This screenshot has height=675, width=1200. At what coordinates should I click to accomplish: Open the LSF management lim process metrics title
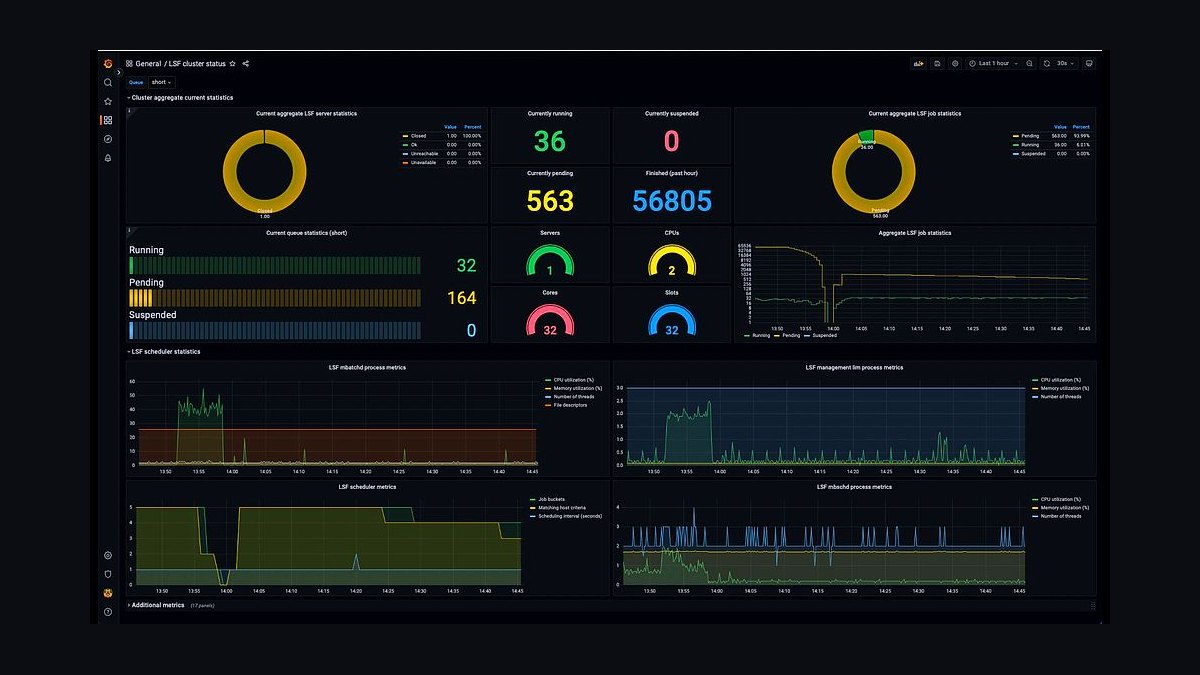pyautogui.click(x=854, y=367)
